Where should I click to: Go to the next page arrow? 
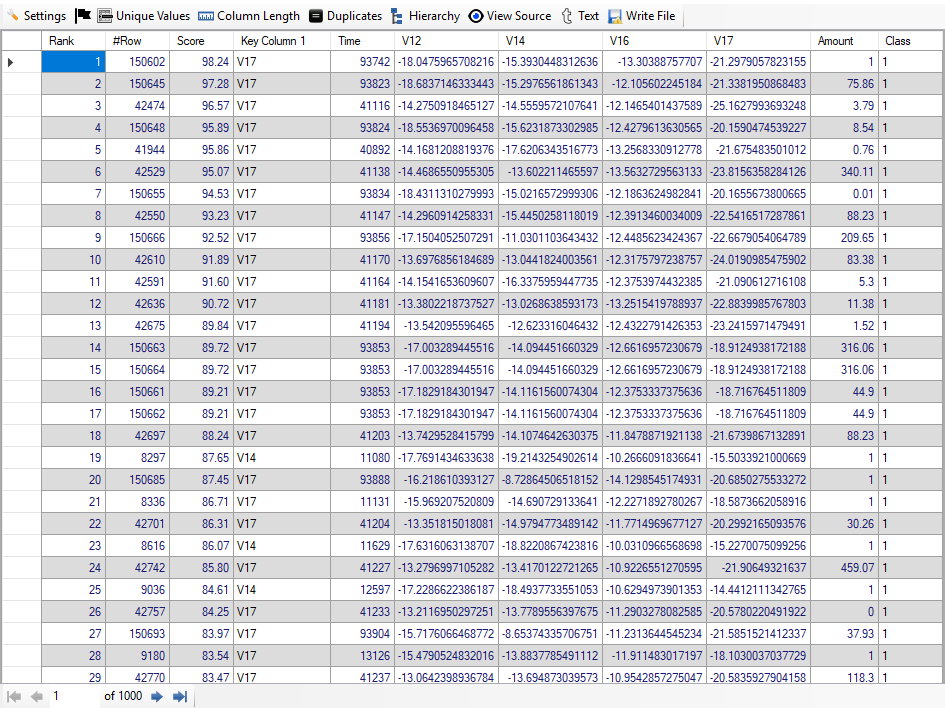[x=157, y=696]
